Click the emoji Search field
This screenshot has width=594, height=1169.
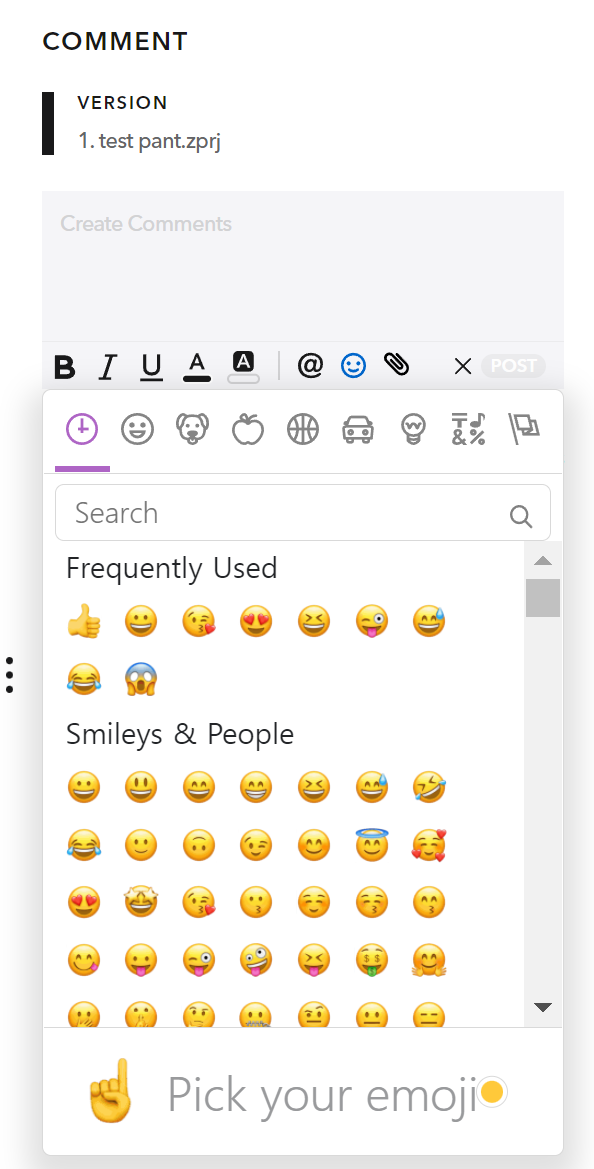[x=303, y=513]
